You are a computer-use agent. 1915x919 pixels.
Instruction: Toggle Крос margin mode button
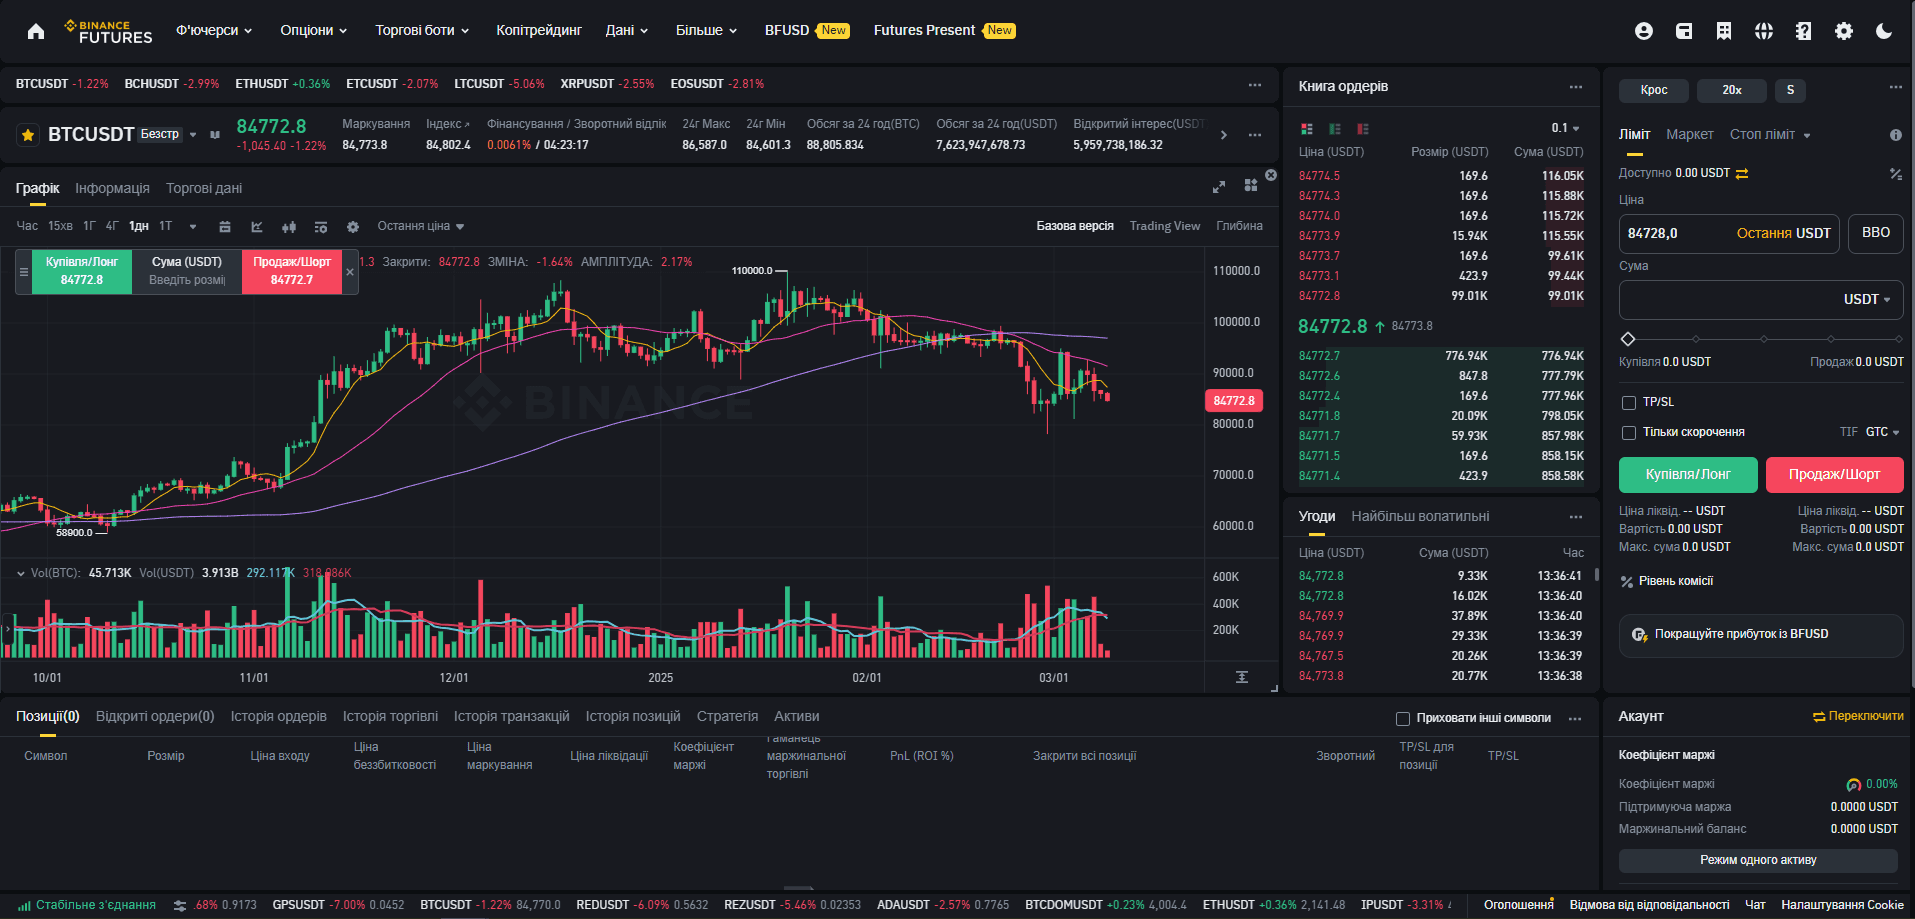pos(1654,91)
